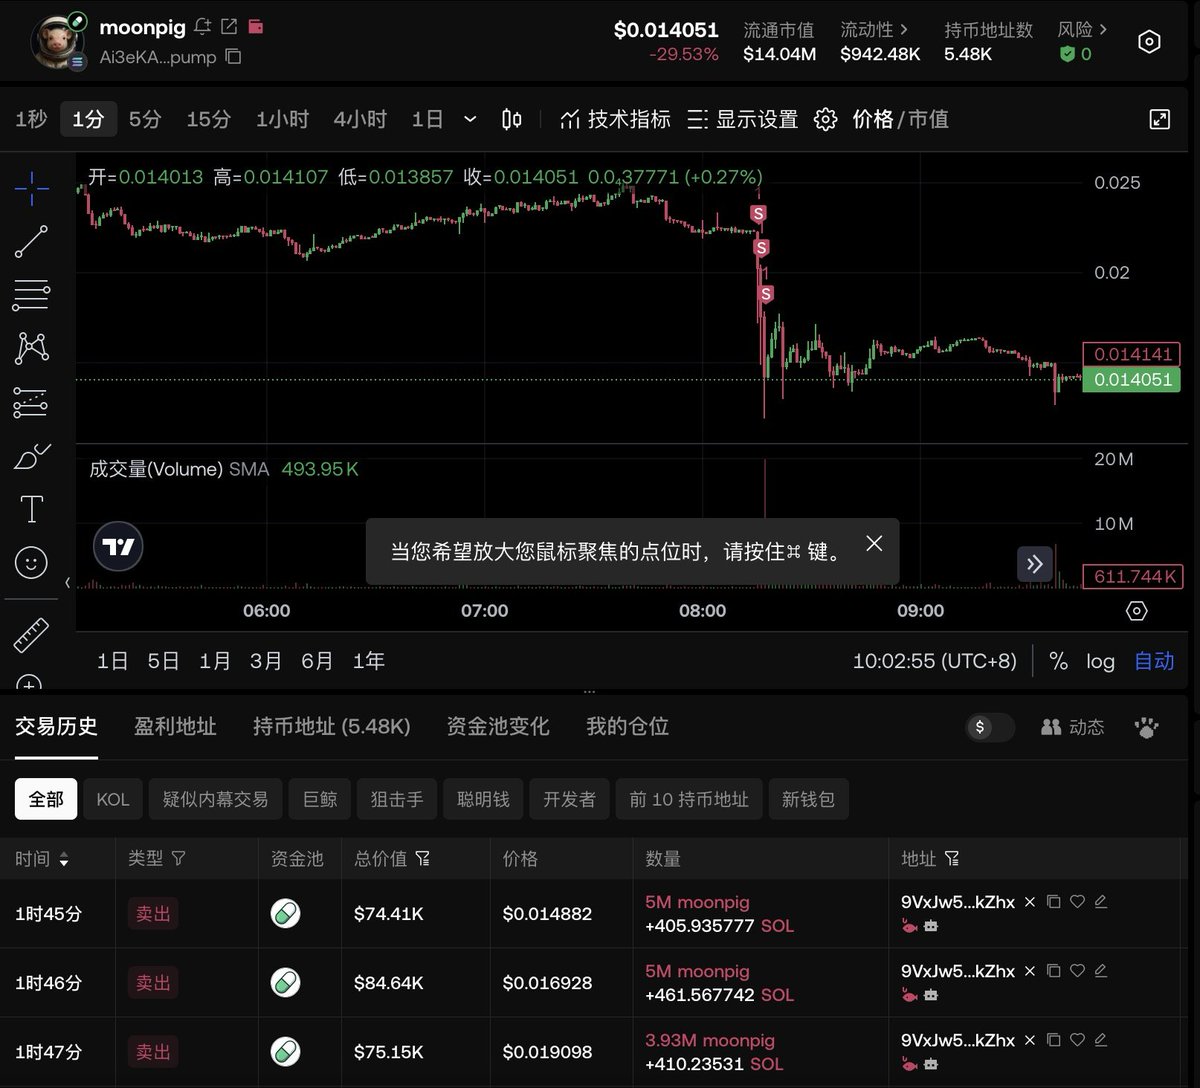Click the chart settings gear icon
The width and height of the screenshot is (1200, 1088).
(825, 119)
